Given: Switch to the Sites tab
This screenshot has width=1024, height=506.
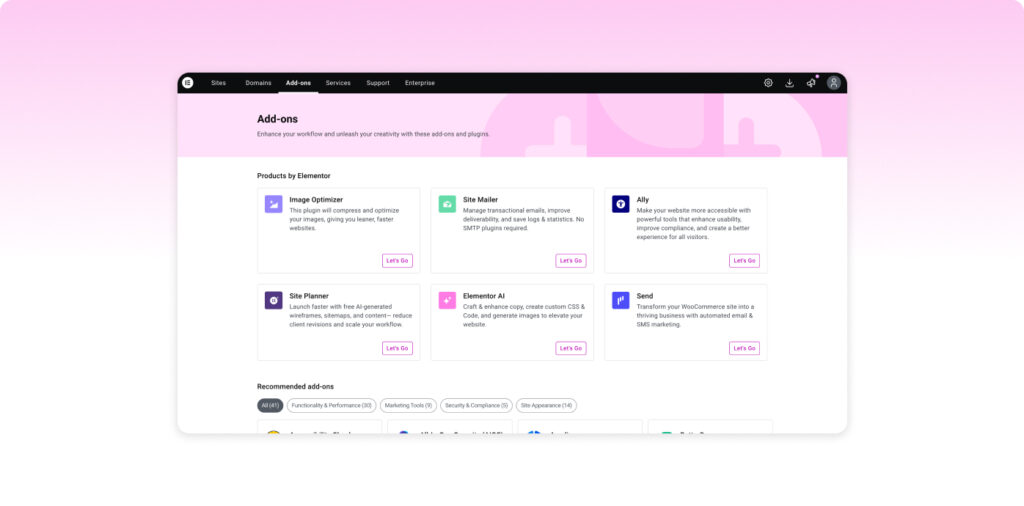Looking at the screenshot, I should pyautogui.click(x=218, y=83).
